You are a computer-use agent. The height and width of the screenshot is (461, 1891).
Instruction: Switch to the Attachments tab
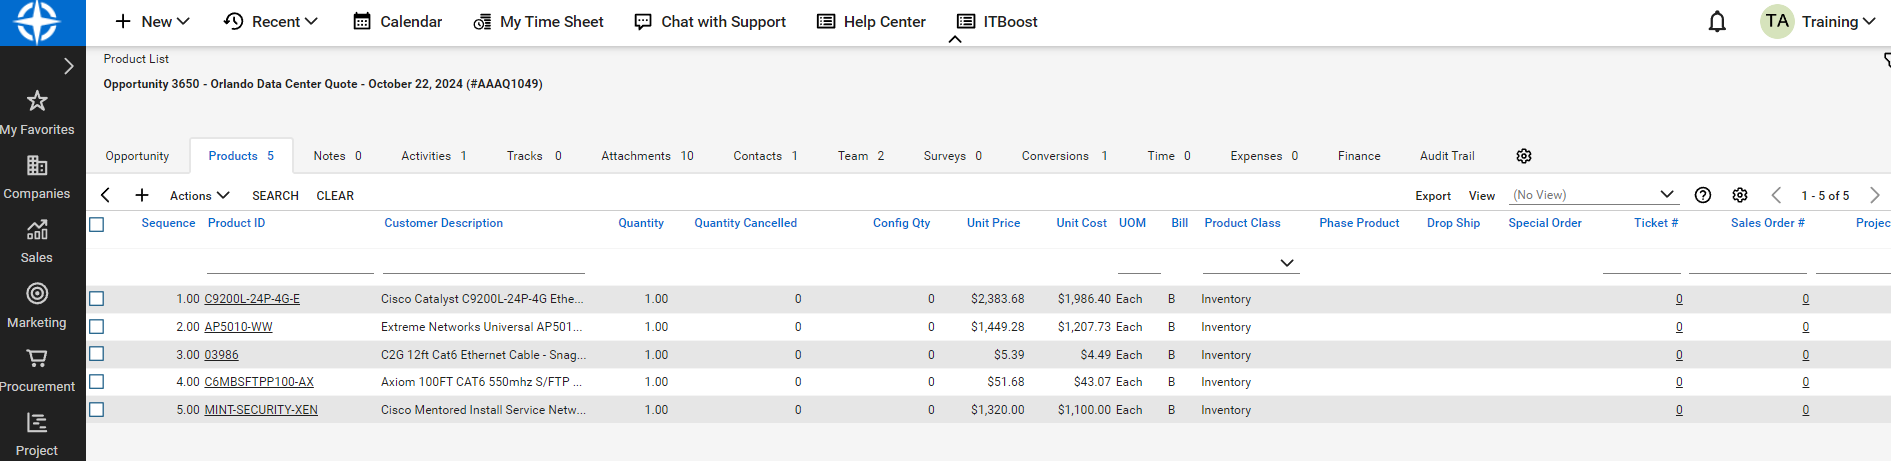click(x=647, y=156)
